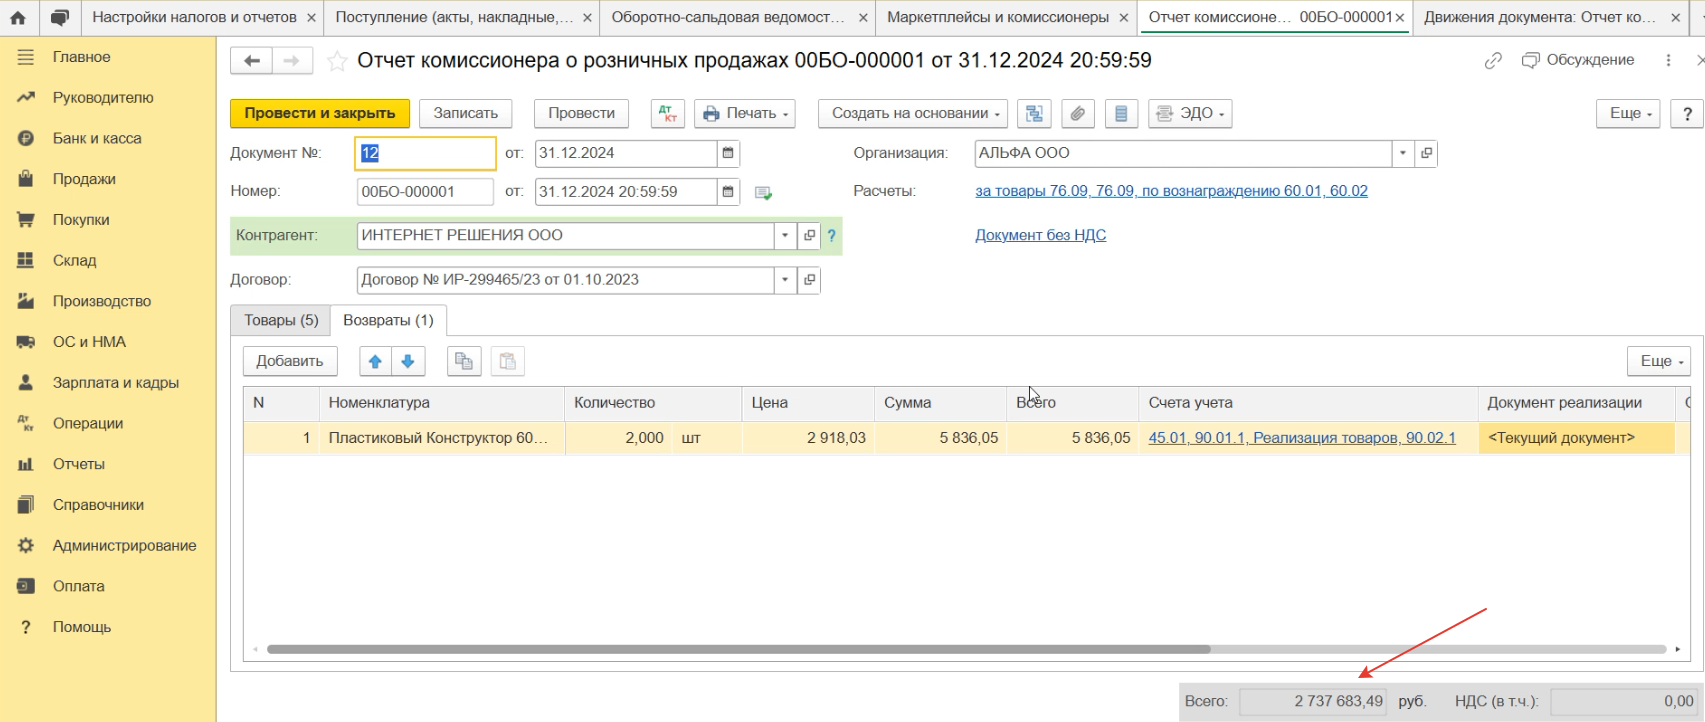Favorite the document with the star icon

click(338, 62)
